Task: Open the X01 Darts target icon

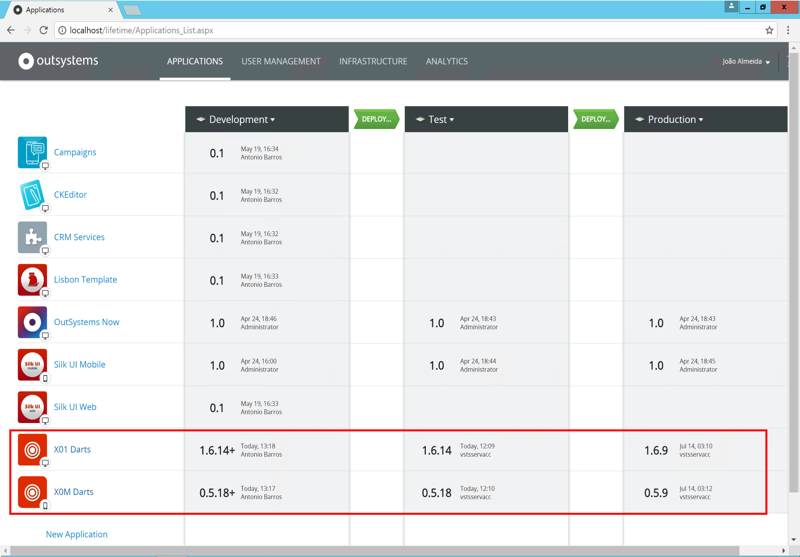Action: [32, 449]
